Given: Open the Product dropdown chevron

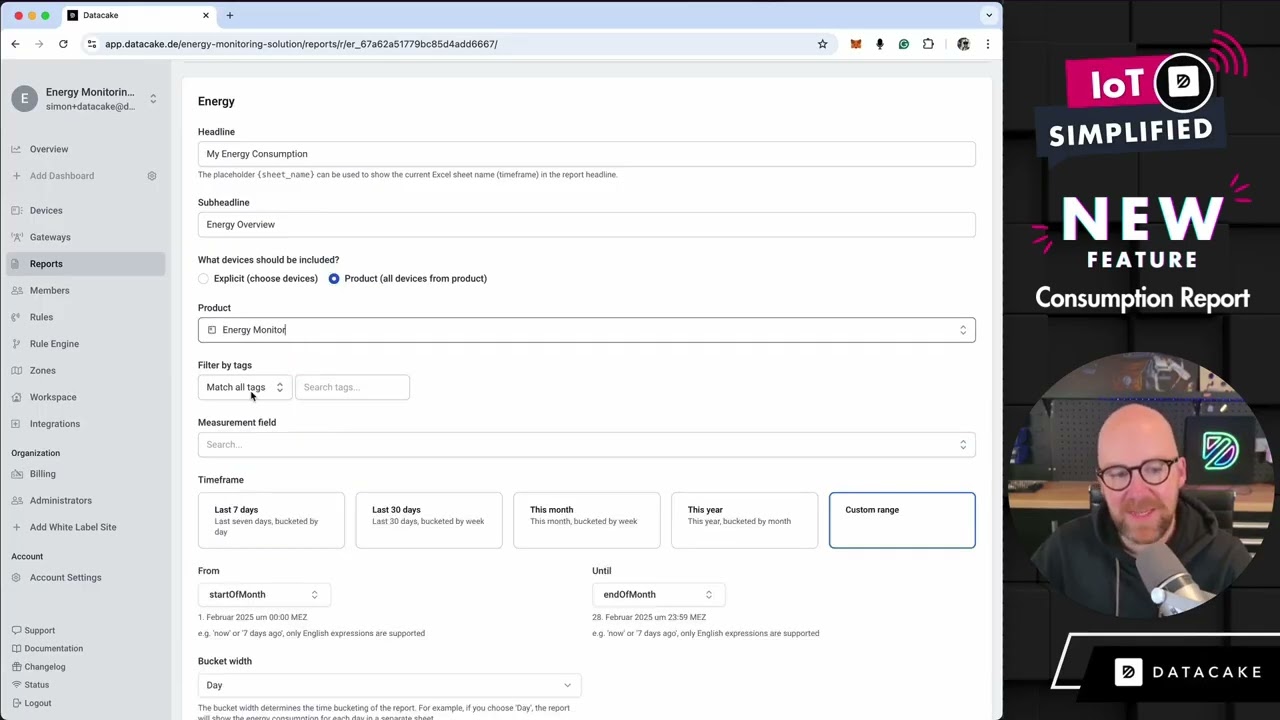Looking at the screenshot, I should 963,330.
